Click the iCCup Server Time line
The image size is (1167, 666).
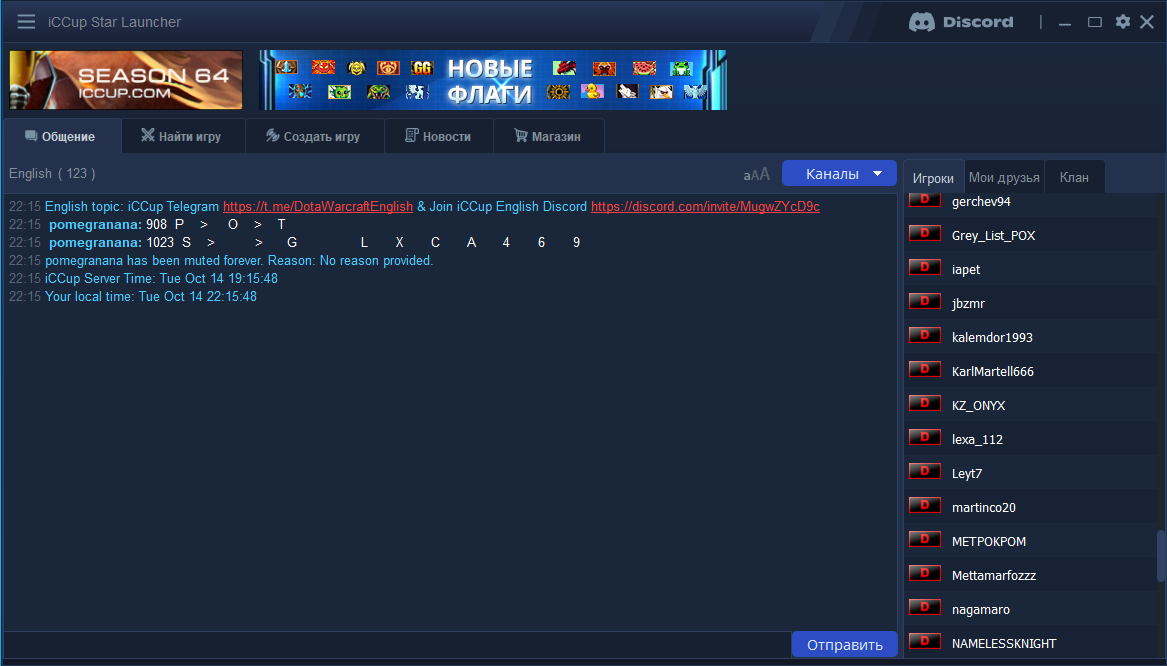coord(162,278)
